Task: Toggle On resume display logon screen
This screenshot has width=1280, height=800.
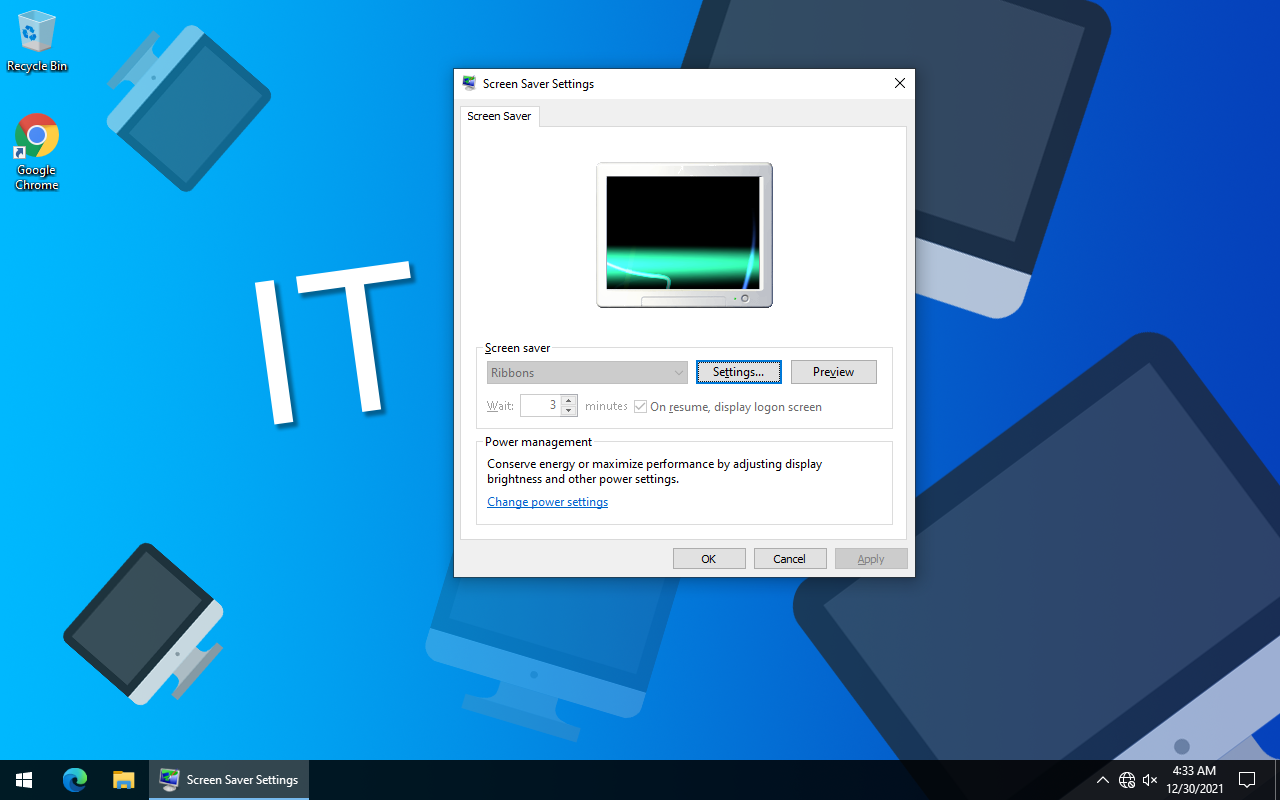Action: point(641,407)
